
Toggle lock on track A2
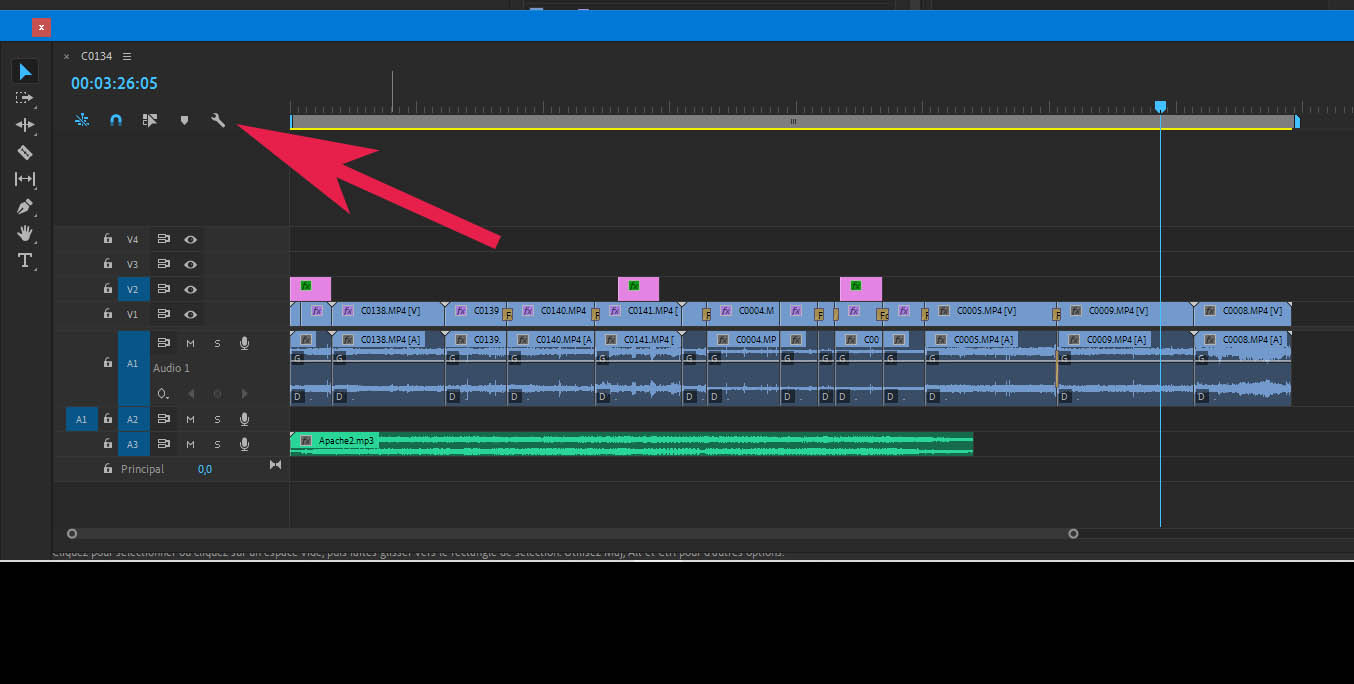click(108, 419)
